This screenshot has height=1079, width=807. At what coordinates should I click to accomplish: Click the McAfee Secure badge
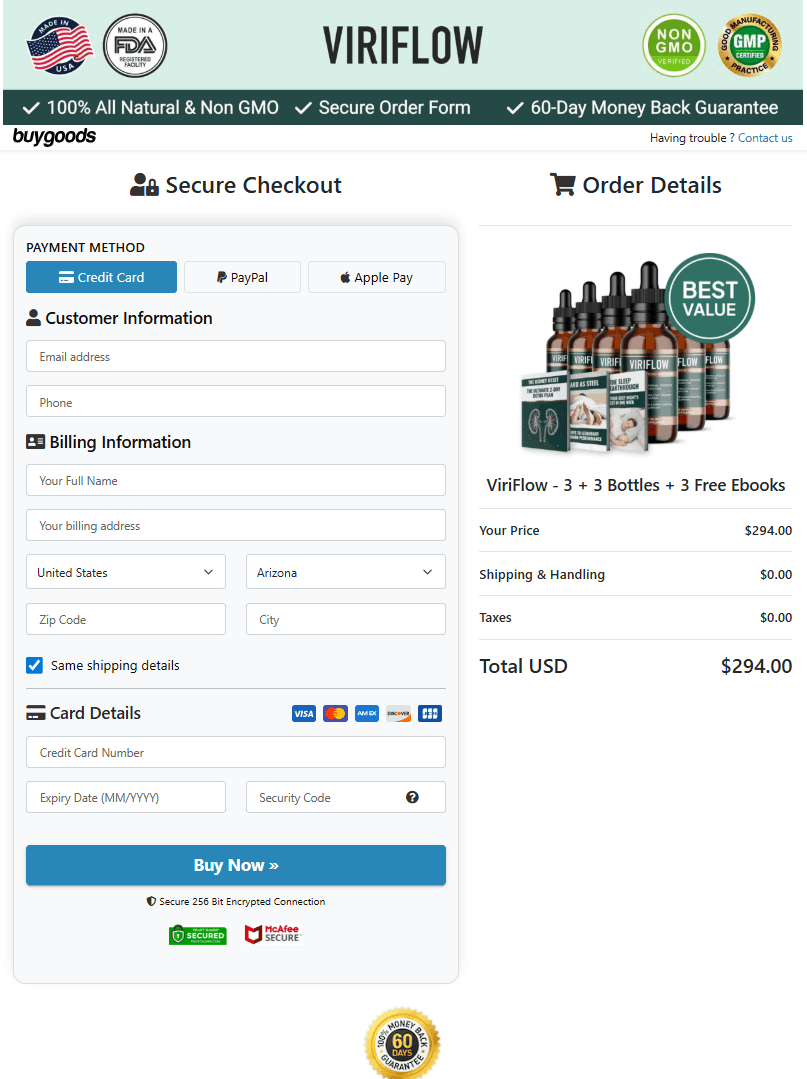[272, 934]
